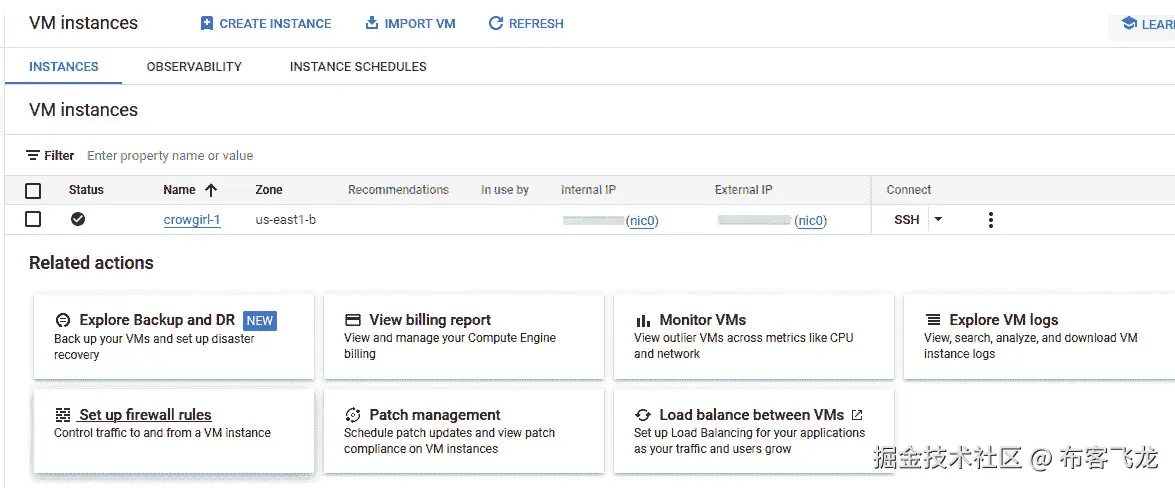The image size is (1175, 488).
Task: Click the View billing report card icon
Action: [352, 320]
